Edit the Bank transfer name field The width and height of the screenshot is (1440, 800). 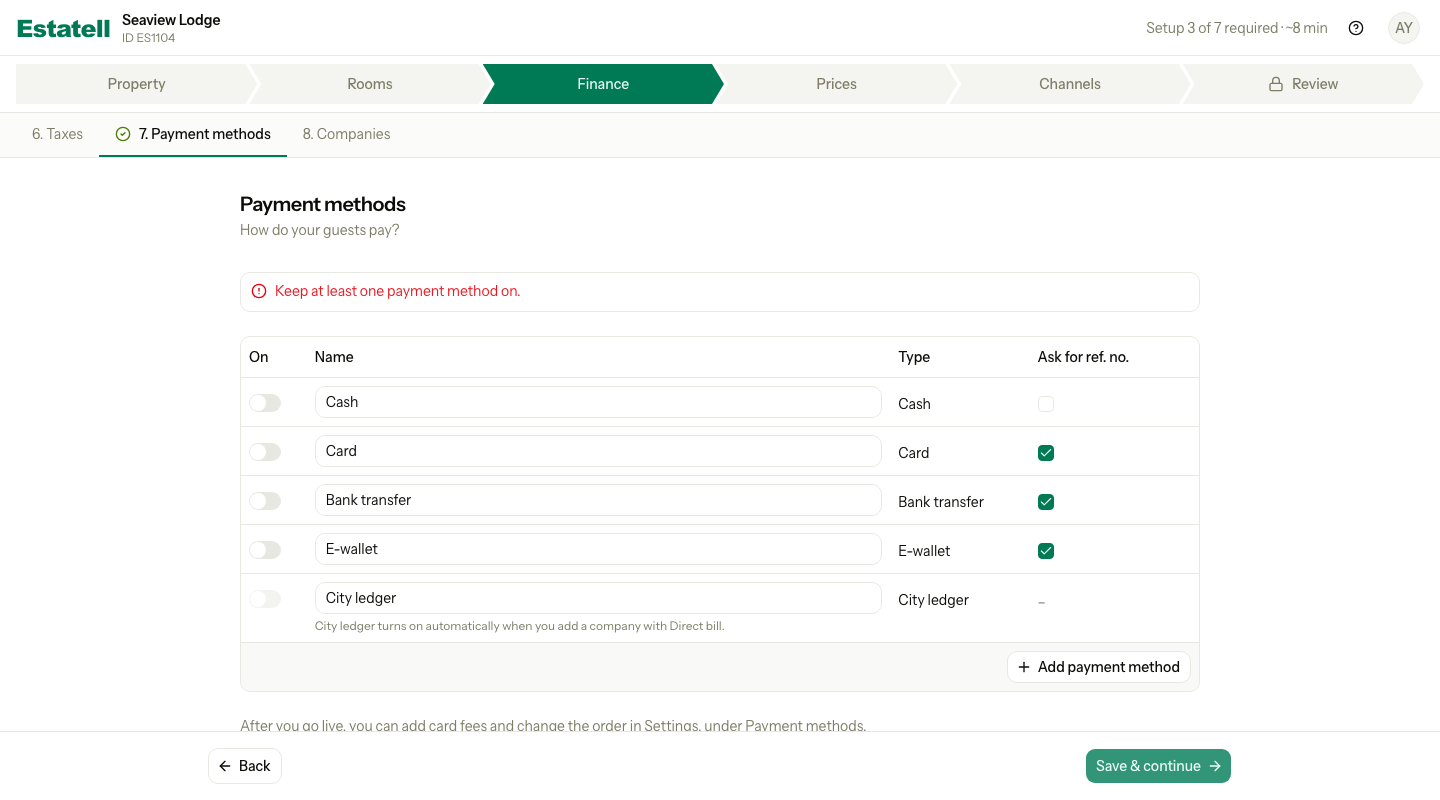tap(598, 500)
